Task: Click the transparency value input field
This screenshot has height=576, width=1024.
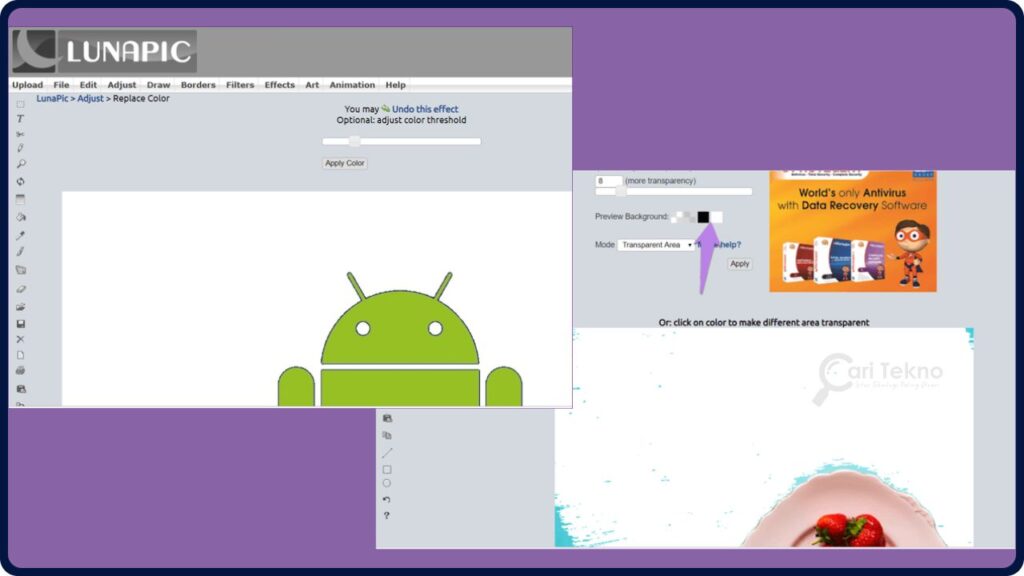Action: pyautogui.click(x=609, y=181)
